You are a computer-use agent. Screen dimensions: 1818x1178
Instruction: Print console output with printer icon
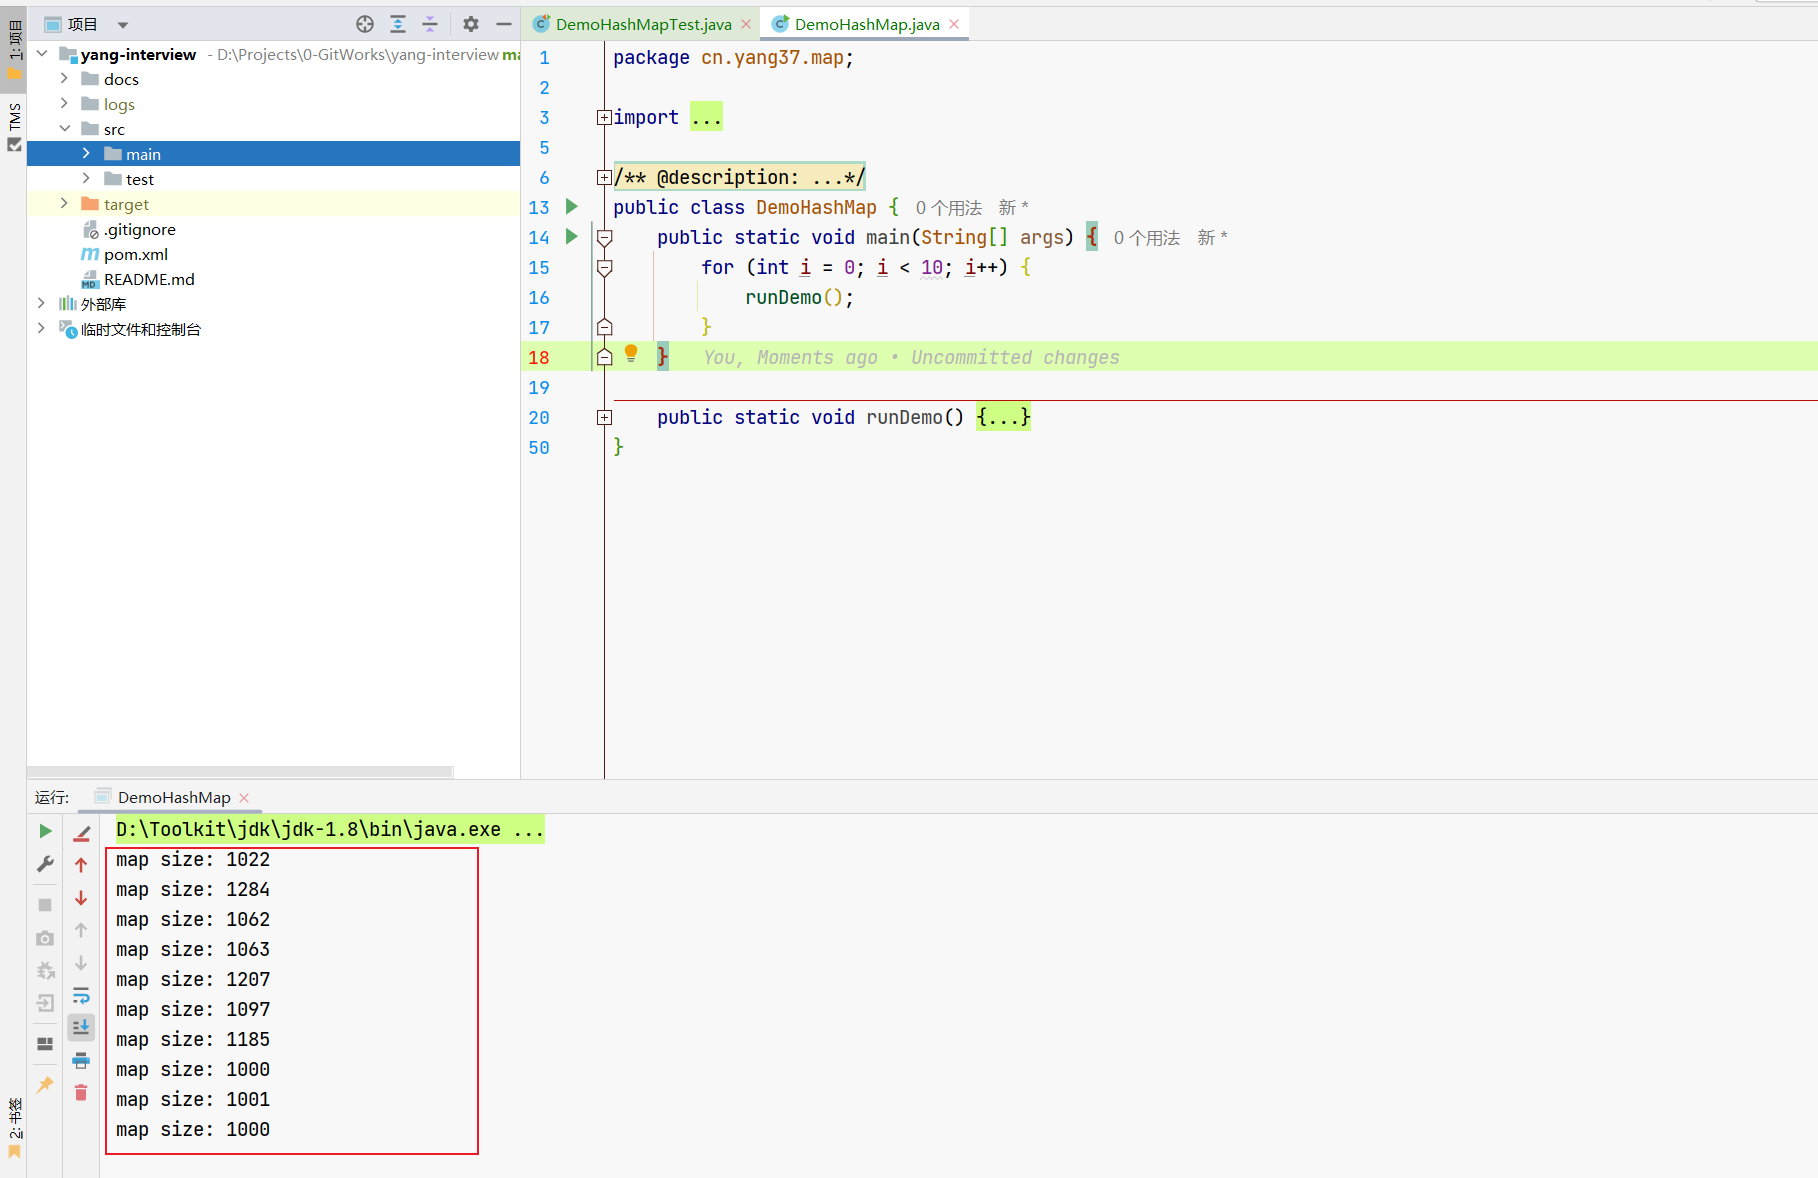(x=82, y=1060)
